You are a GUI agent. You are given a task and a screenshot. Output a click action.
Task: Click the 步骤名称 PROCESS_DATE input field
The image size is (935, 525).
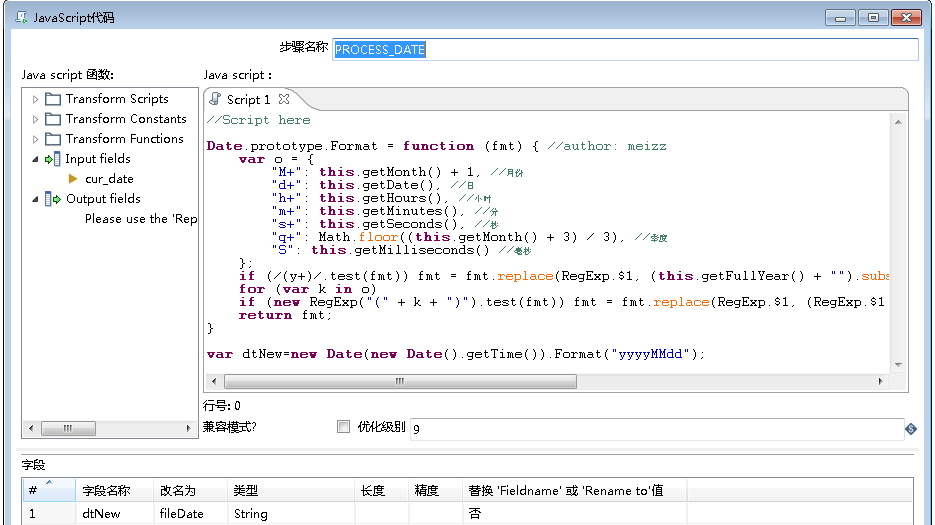(x=625, y=50)
